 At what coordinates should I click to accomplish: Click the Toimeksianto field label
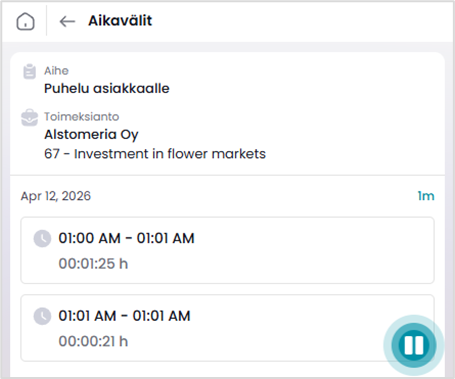click(x=82, y=117)
